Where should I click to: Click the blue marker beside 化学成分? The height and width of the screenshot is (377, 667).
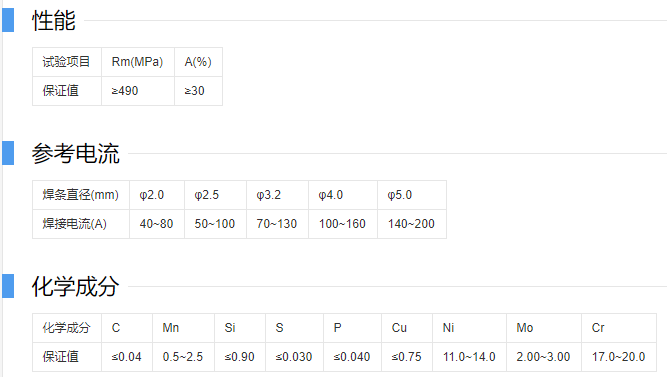[8, 286]
